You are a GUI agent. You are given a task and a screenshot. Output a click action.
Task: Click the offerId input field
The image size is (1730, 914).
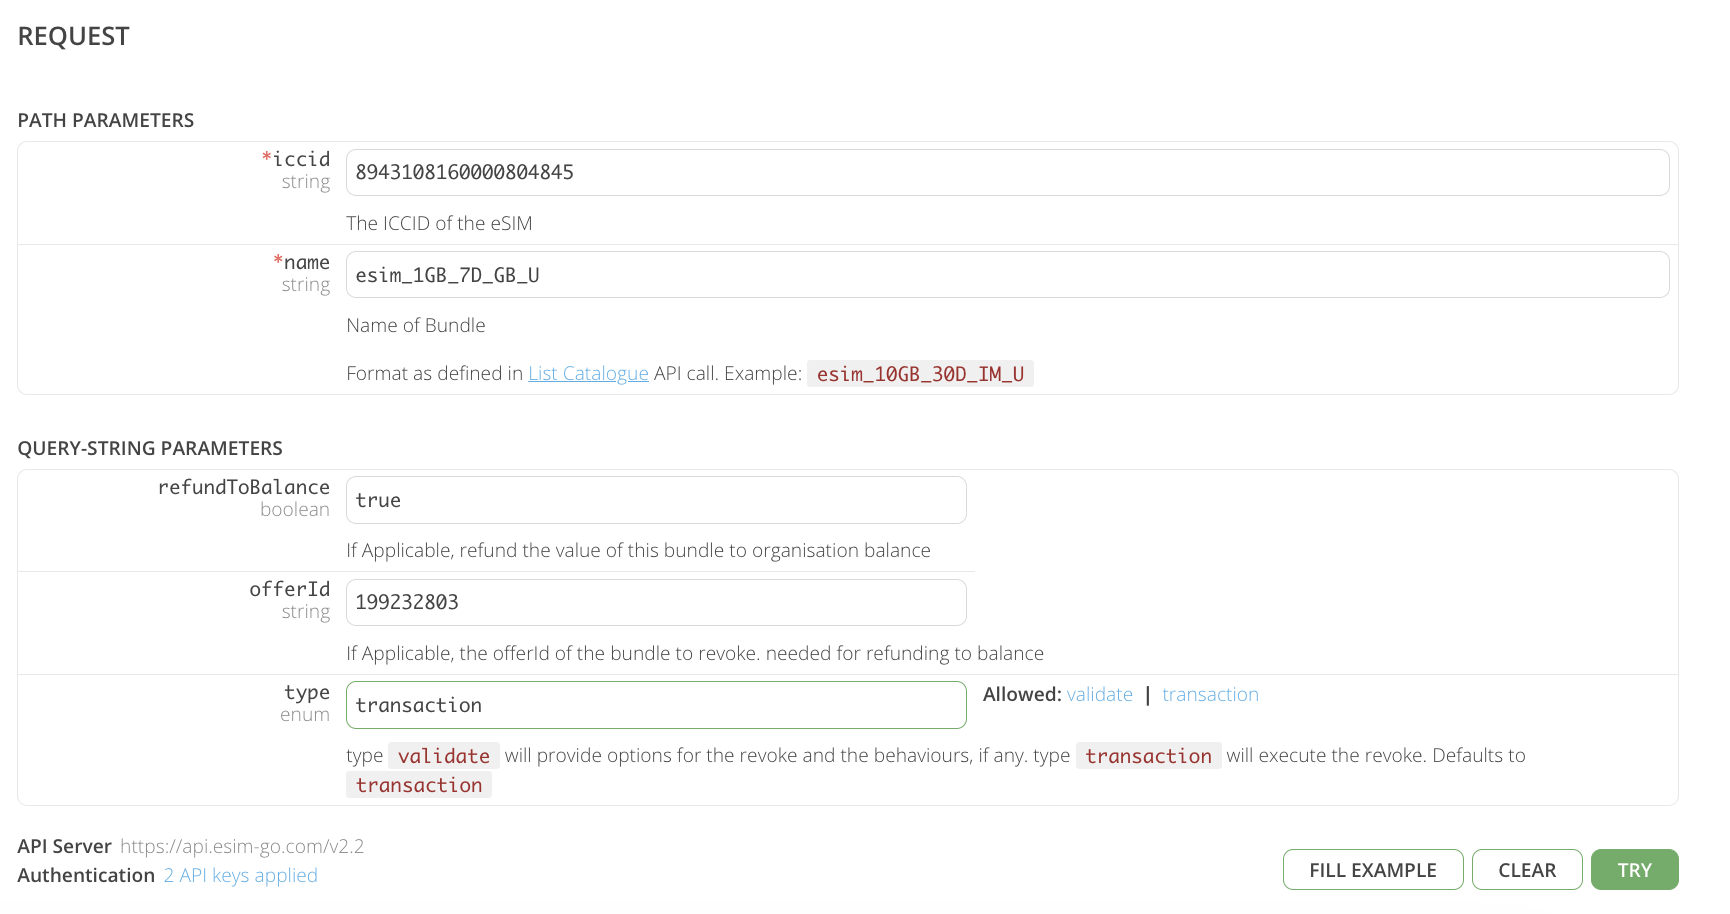656,602
